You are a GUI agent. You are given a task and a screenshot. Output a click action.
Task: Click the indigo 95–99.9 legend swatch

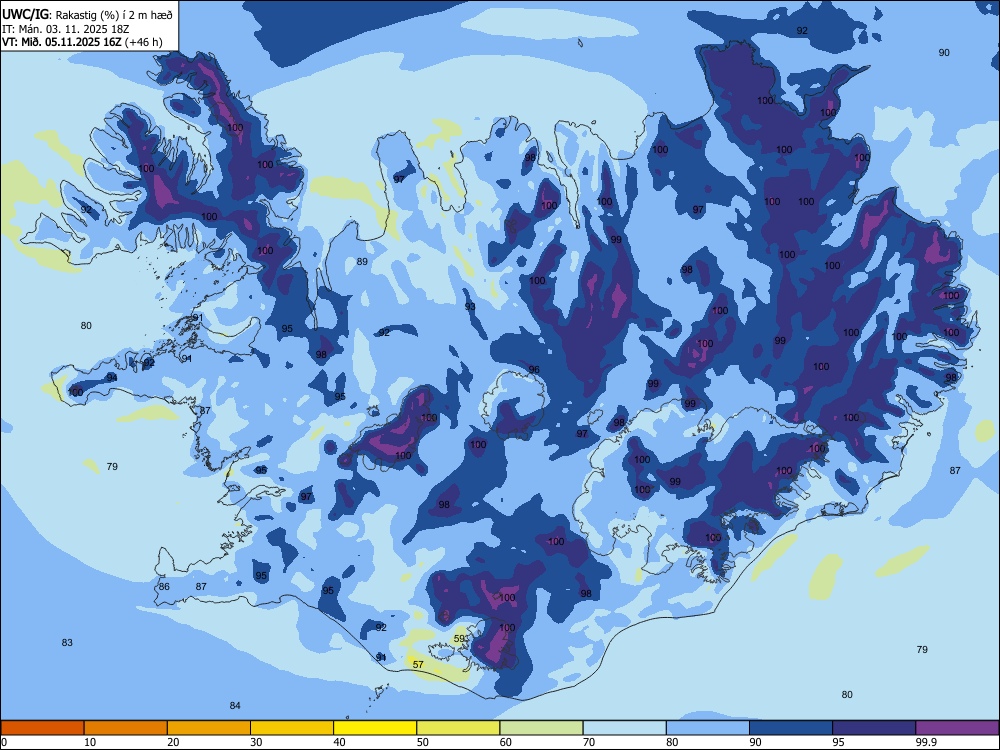point(874,728)
